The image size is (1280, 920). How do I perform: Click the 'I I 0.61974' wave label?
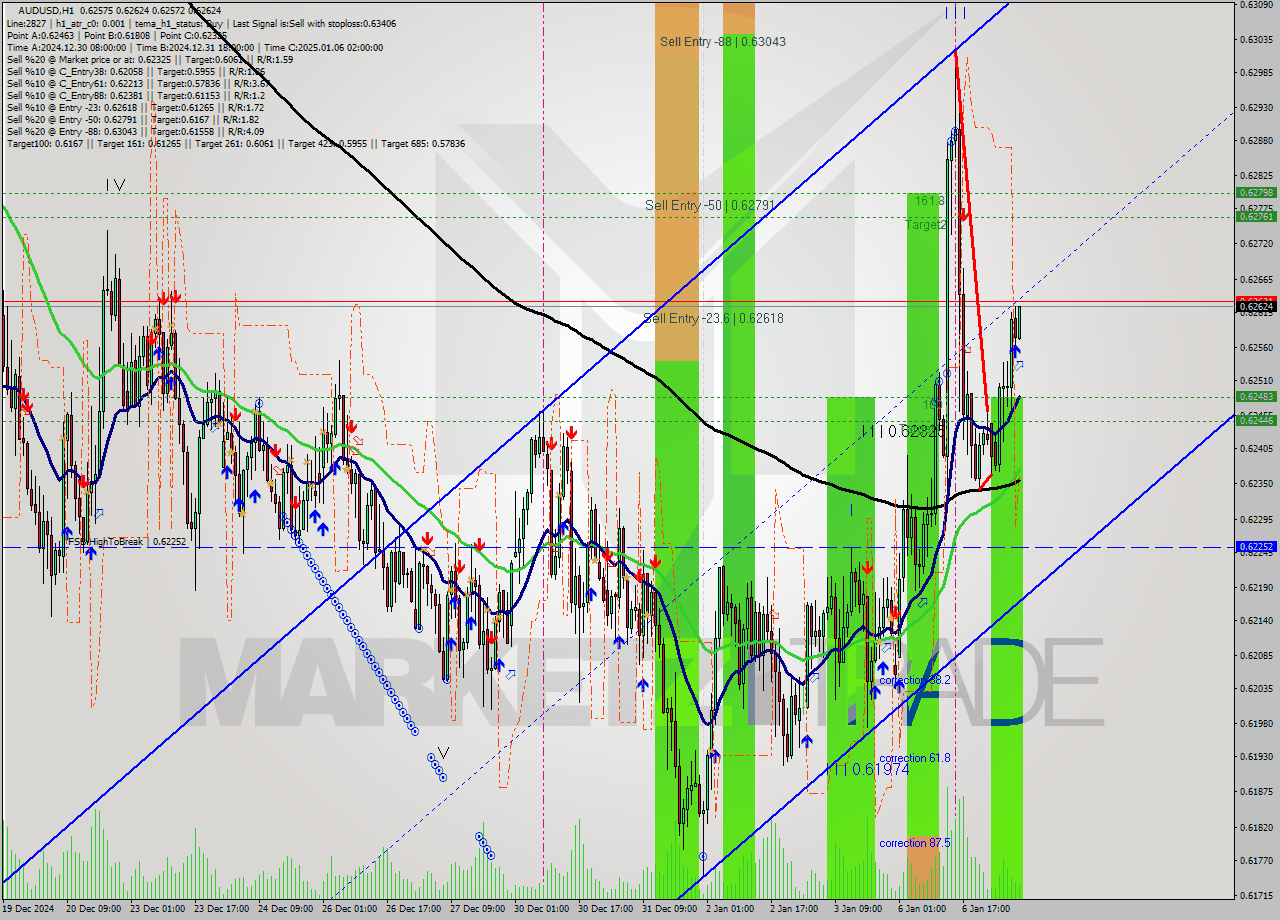870,768
